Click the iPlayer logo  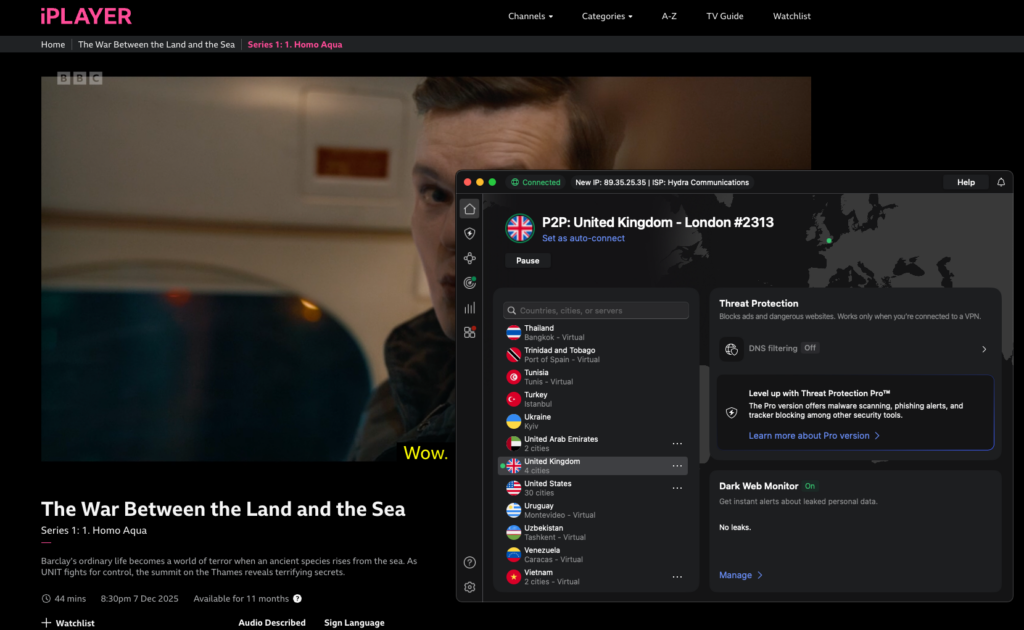coord(86,16)
